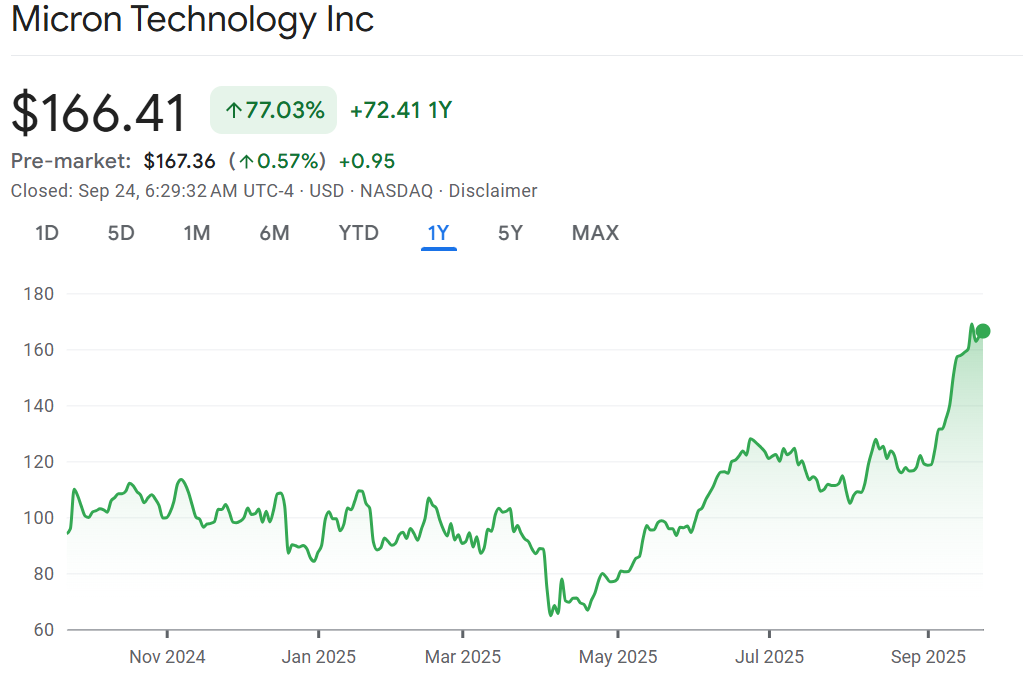Show the 1M price history
Screen dimensions: 1023x687
[197, 233]
